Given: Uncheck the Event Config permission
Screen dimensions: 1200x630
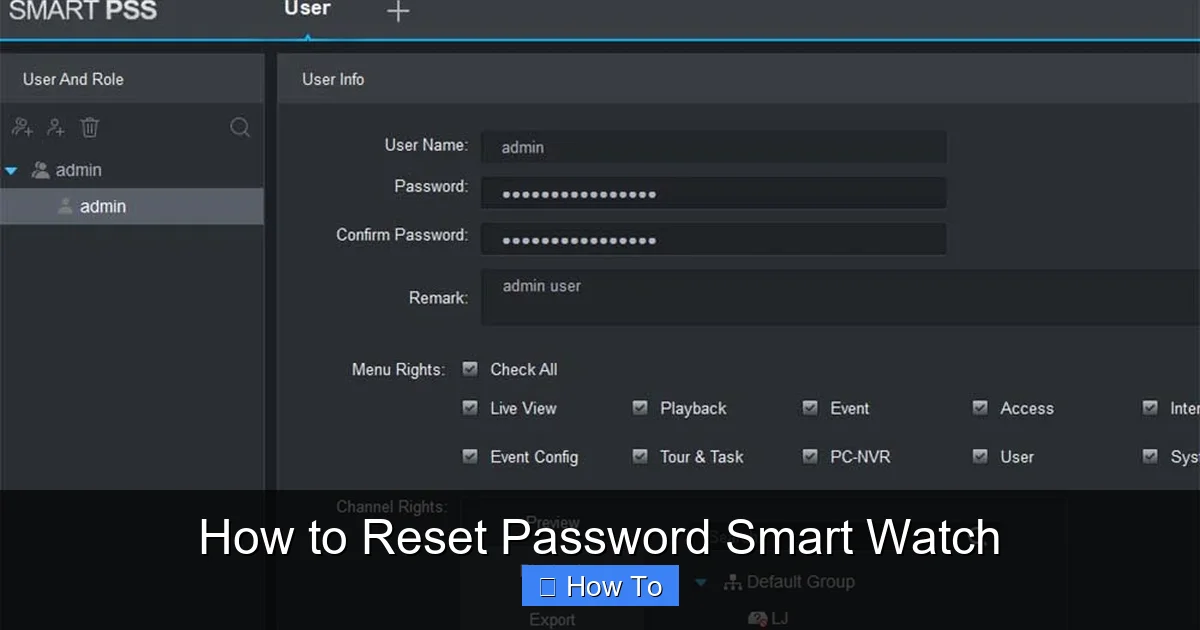Looking at the screenshot, I should point(470,456).
